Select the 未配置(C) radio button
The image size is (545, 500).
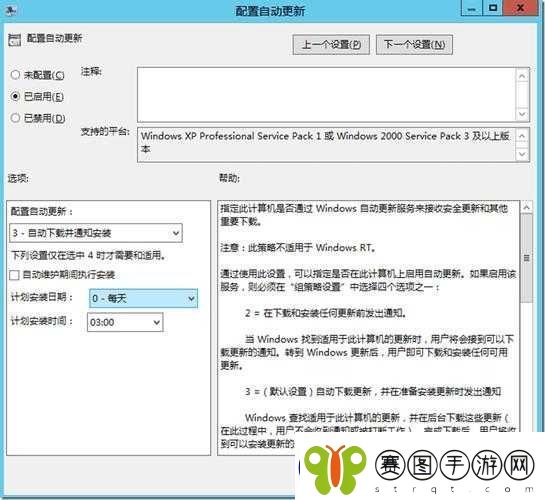point(15,75)
